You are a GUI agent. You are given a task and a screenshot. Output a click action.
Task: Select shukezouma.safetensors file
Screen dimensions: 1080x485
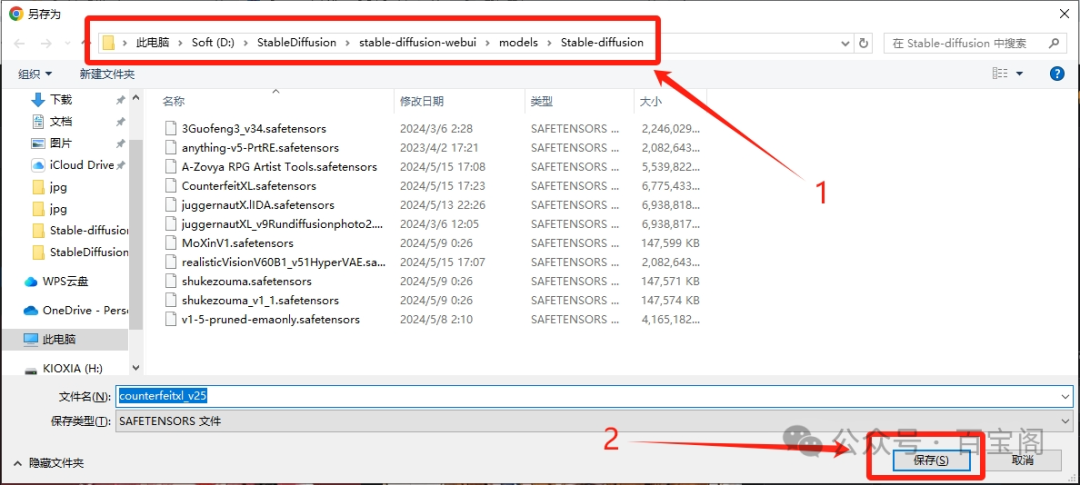(x=247, y=281)
